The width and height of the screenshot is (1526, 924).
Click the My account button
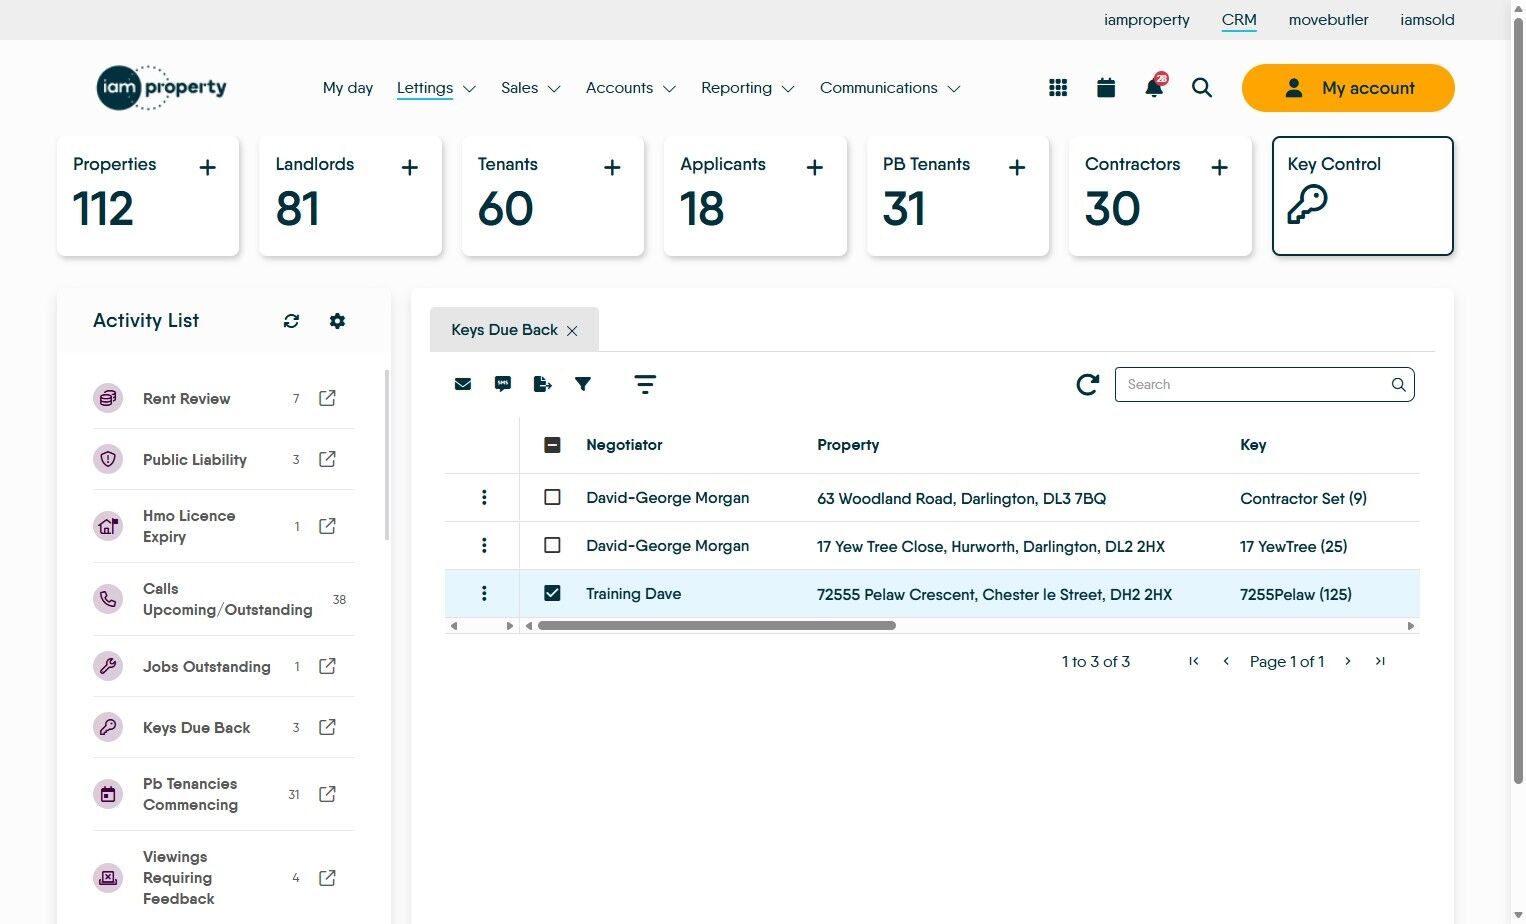coord(1347,88)
